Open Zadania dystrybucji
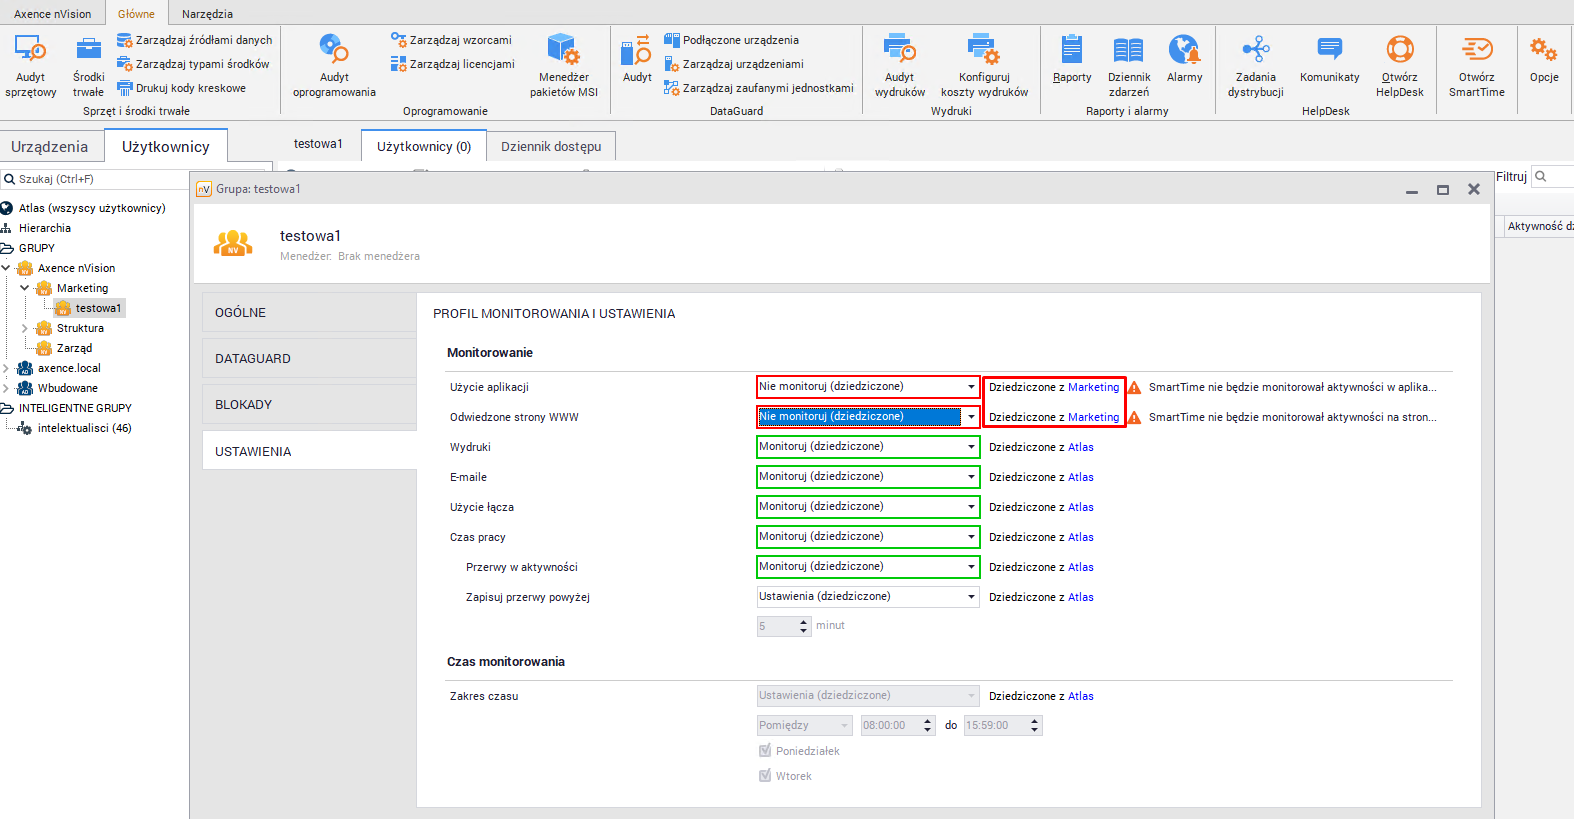 tap(1255, 50)
